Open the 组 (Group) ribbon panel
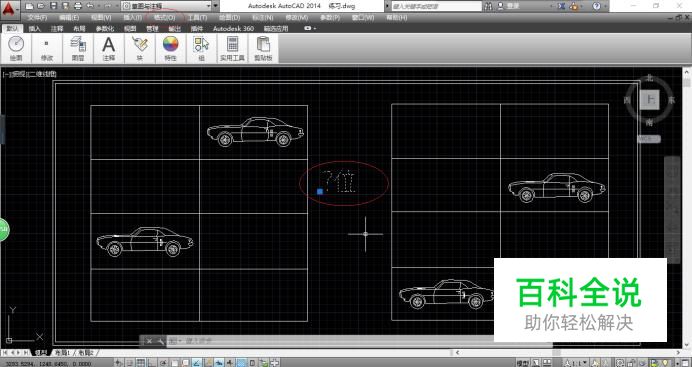 (x=201, y=48)
